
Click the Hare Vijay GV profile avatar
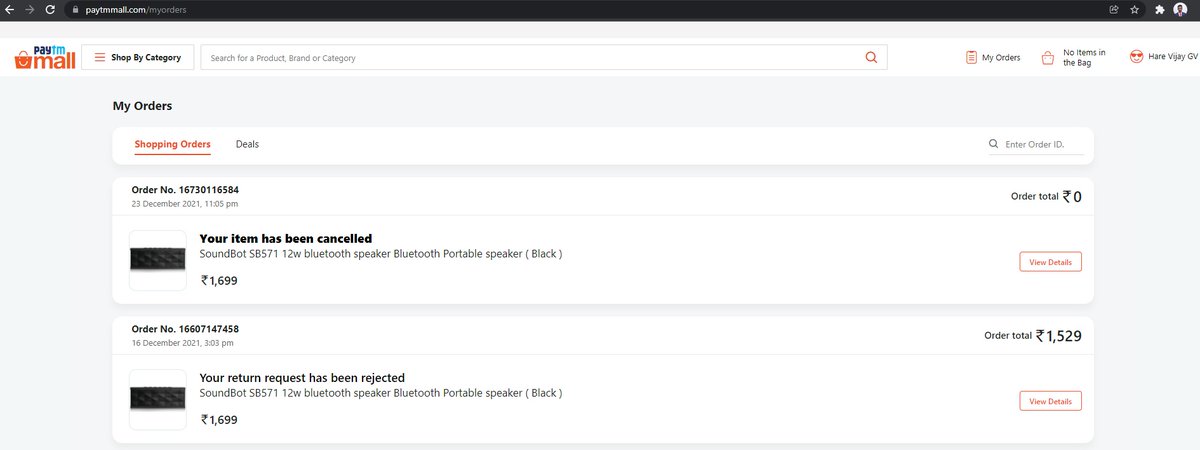point(1136,58)
